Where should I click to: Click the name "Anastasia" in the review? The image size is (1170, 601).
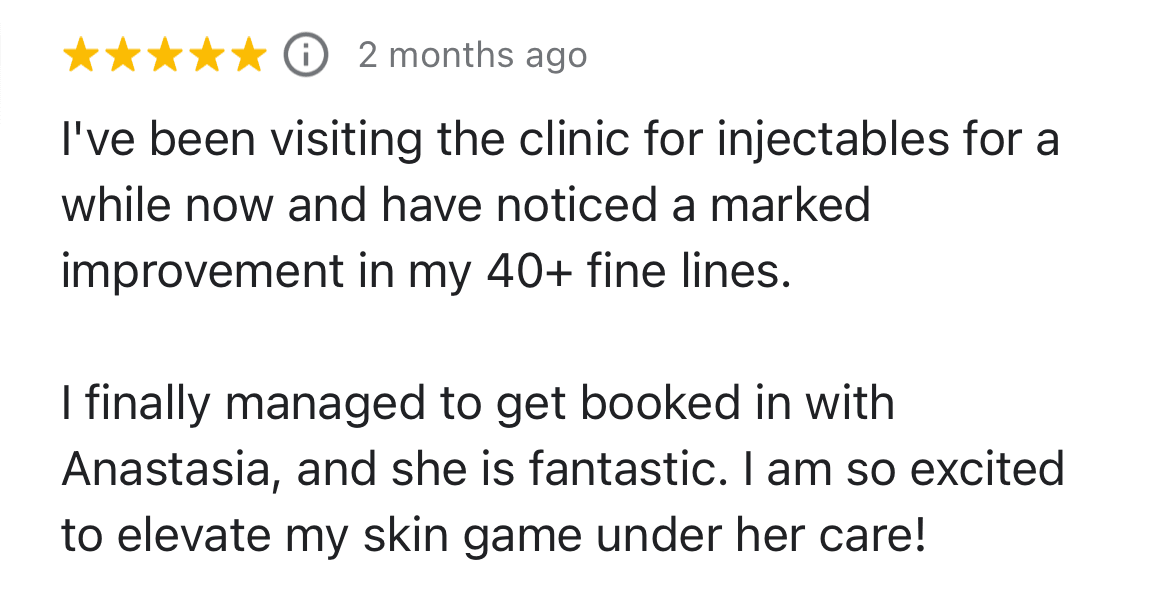point(165,470)
